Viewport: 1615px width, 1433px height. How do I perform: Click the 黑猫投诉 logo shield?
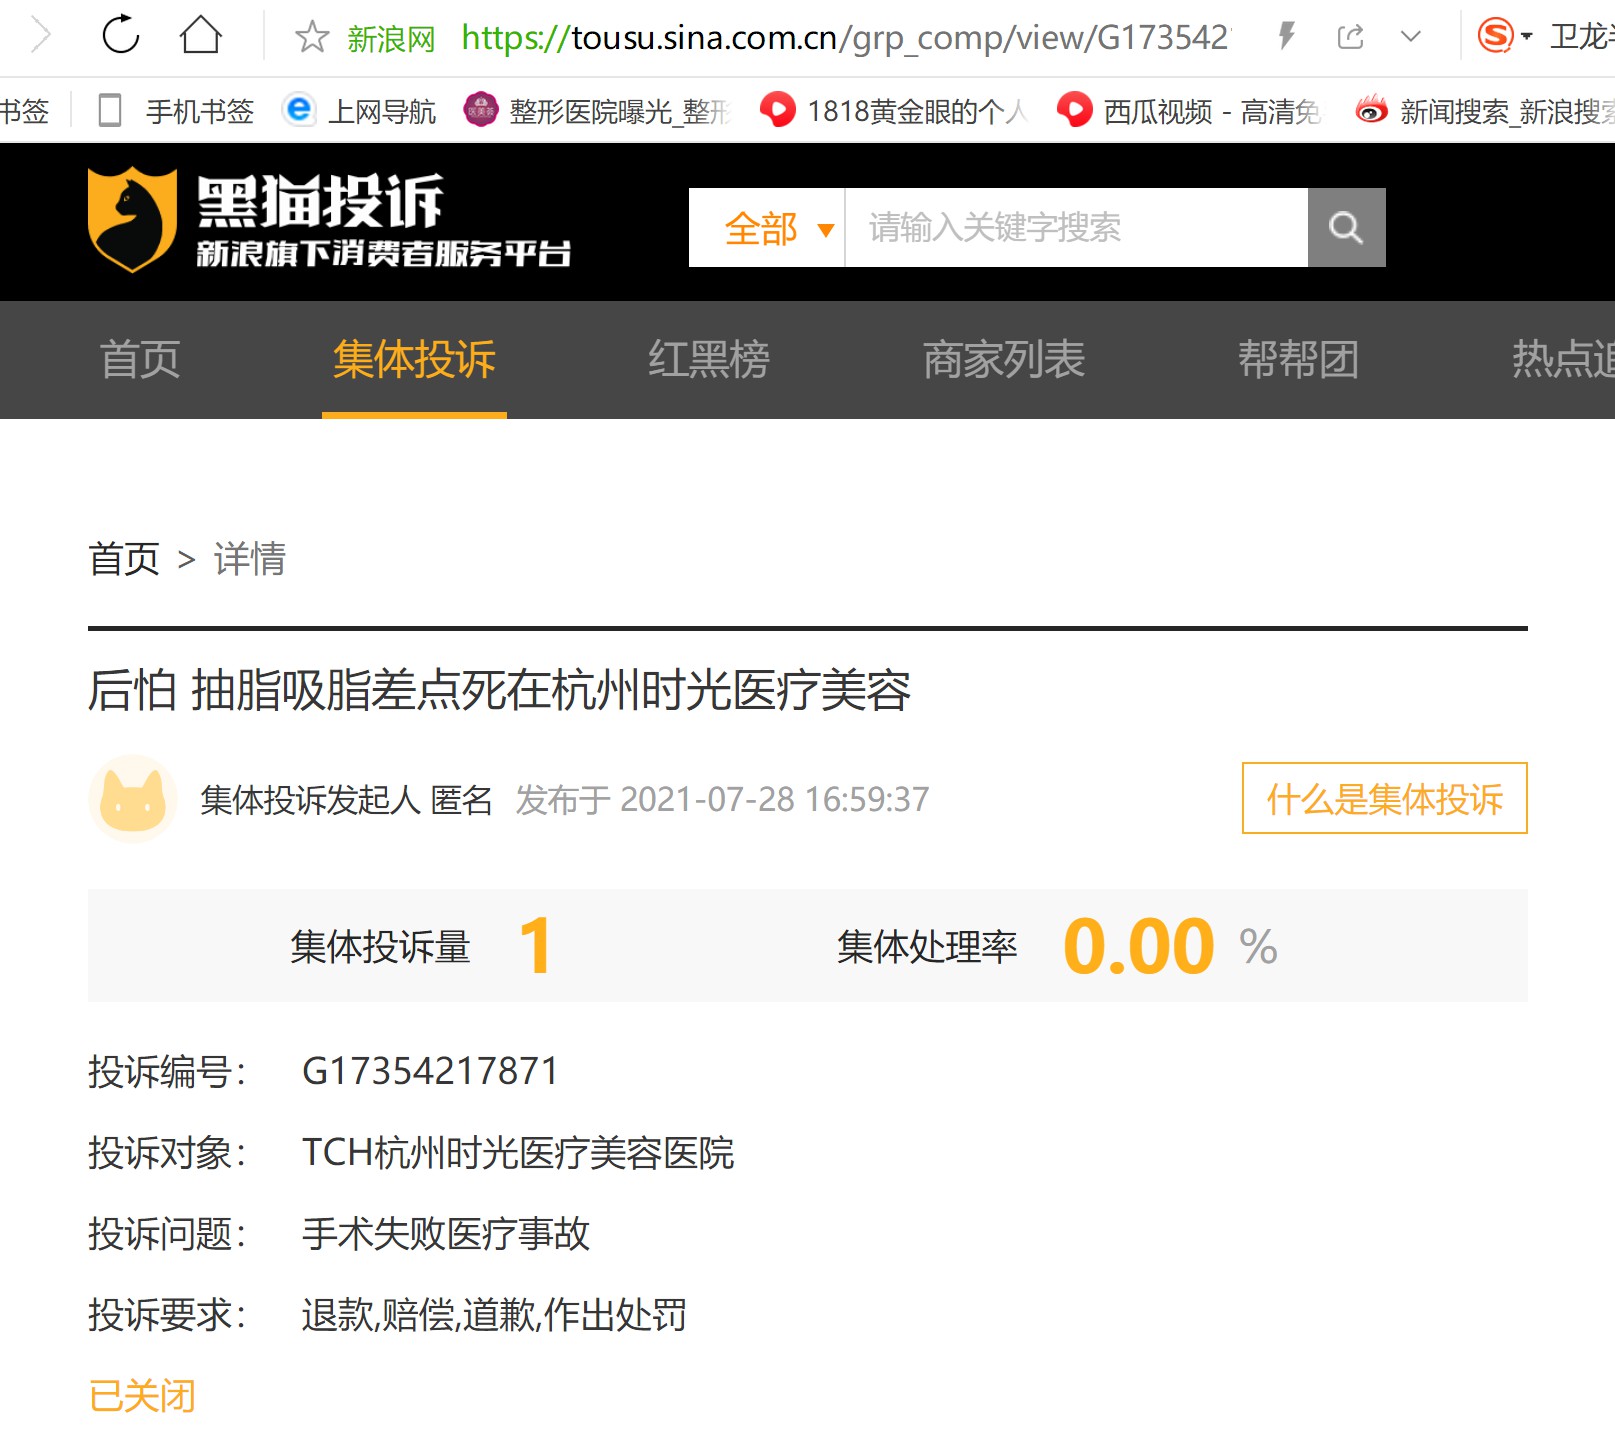coord(133,220)
